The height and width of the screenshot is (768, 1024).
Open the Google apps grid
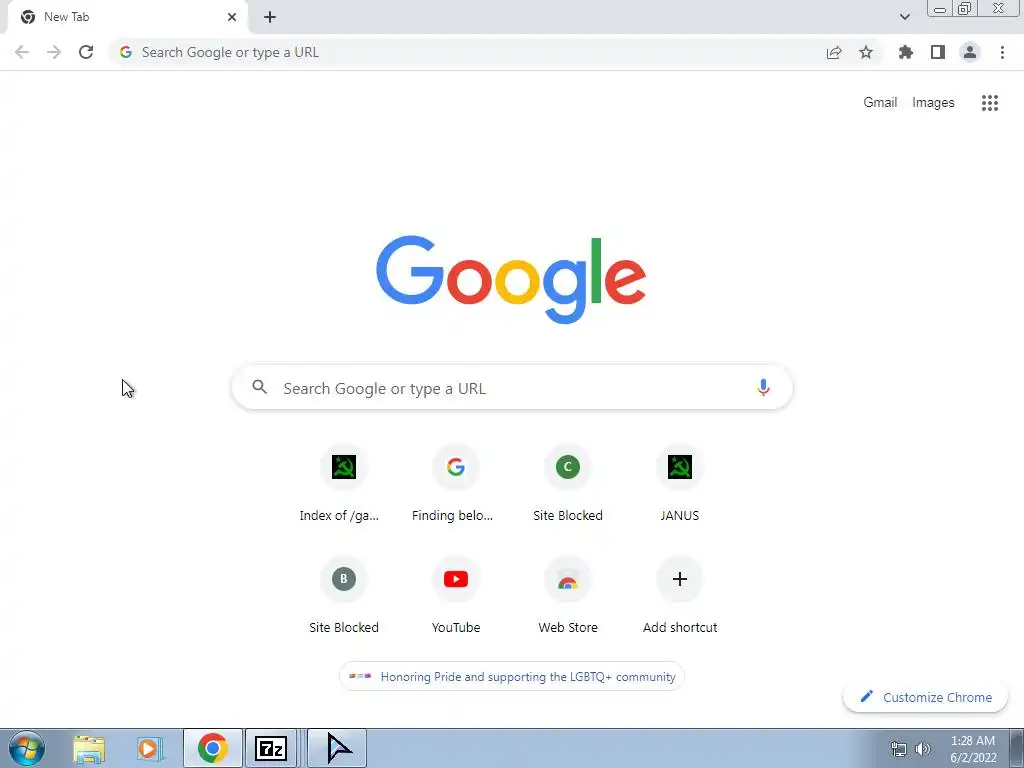tap(990, 103)
